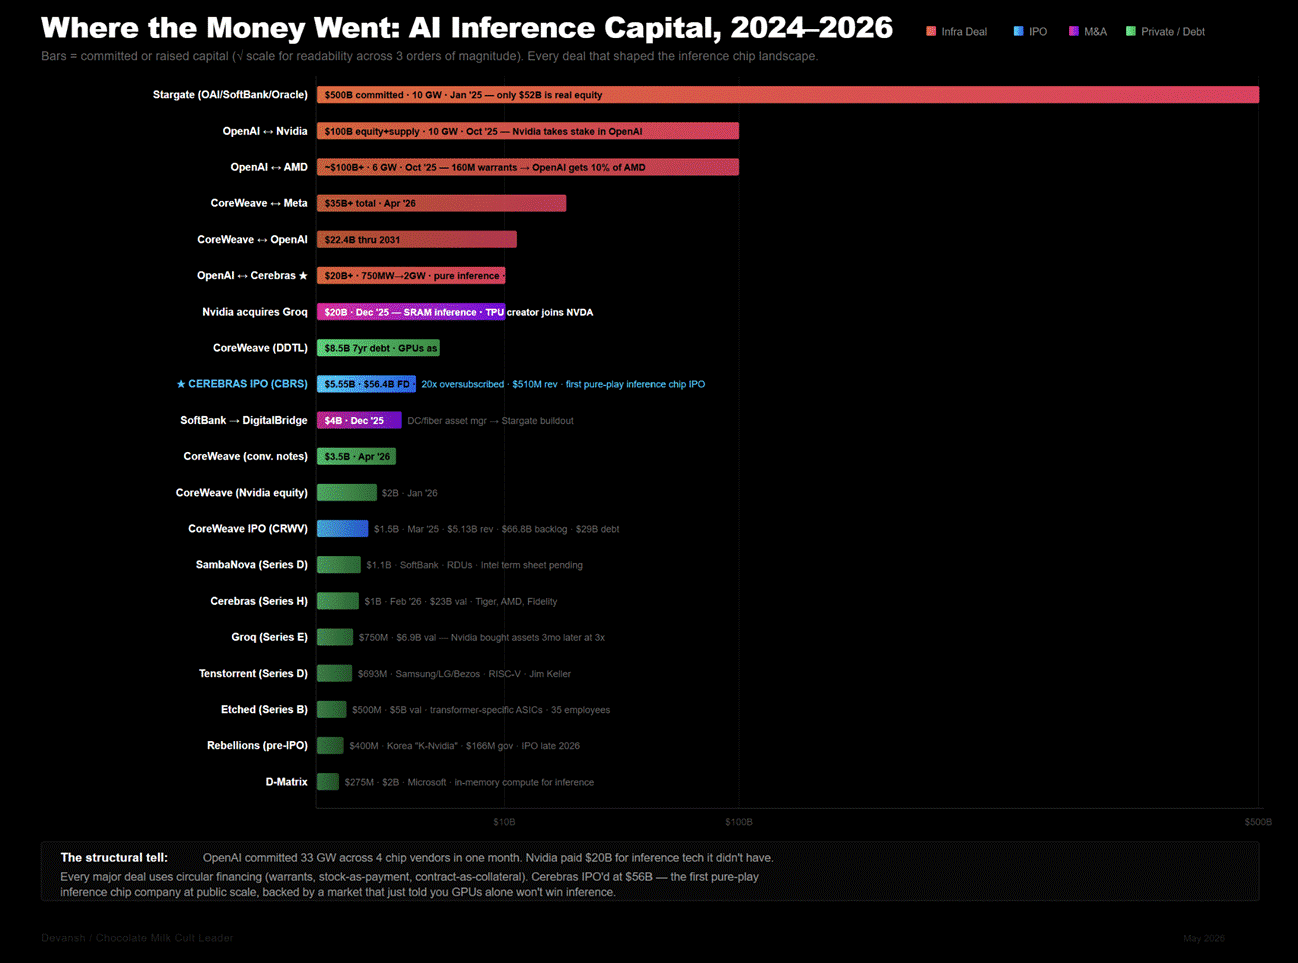Select the CoreWeave Nvidia equity green bar
The height and width of the screenshot is (963, 1298).
pyautogui.click(x=347, y=492)
